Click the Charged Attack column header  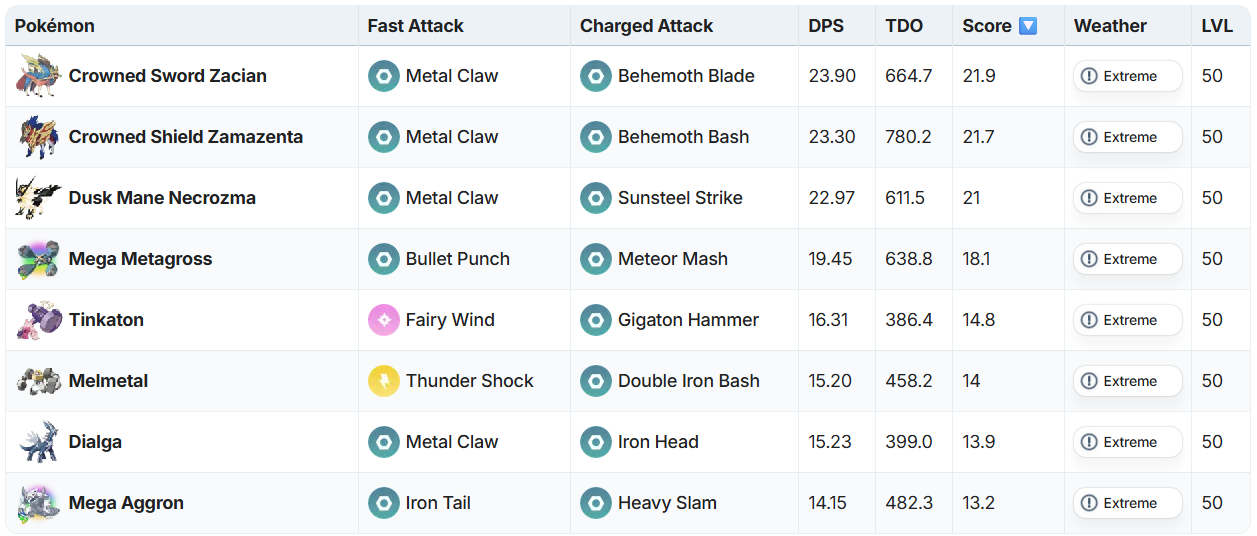(646, 26)
